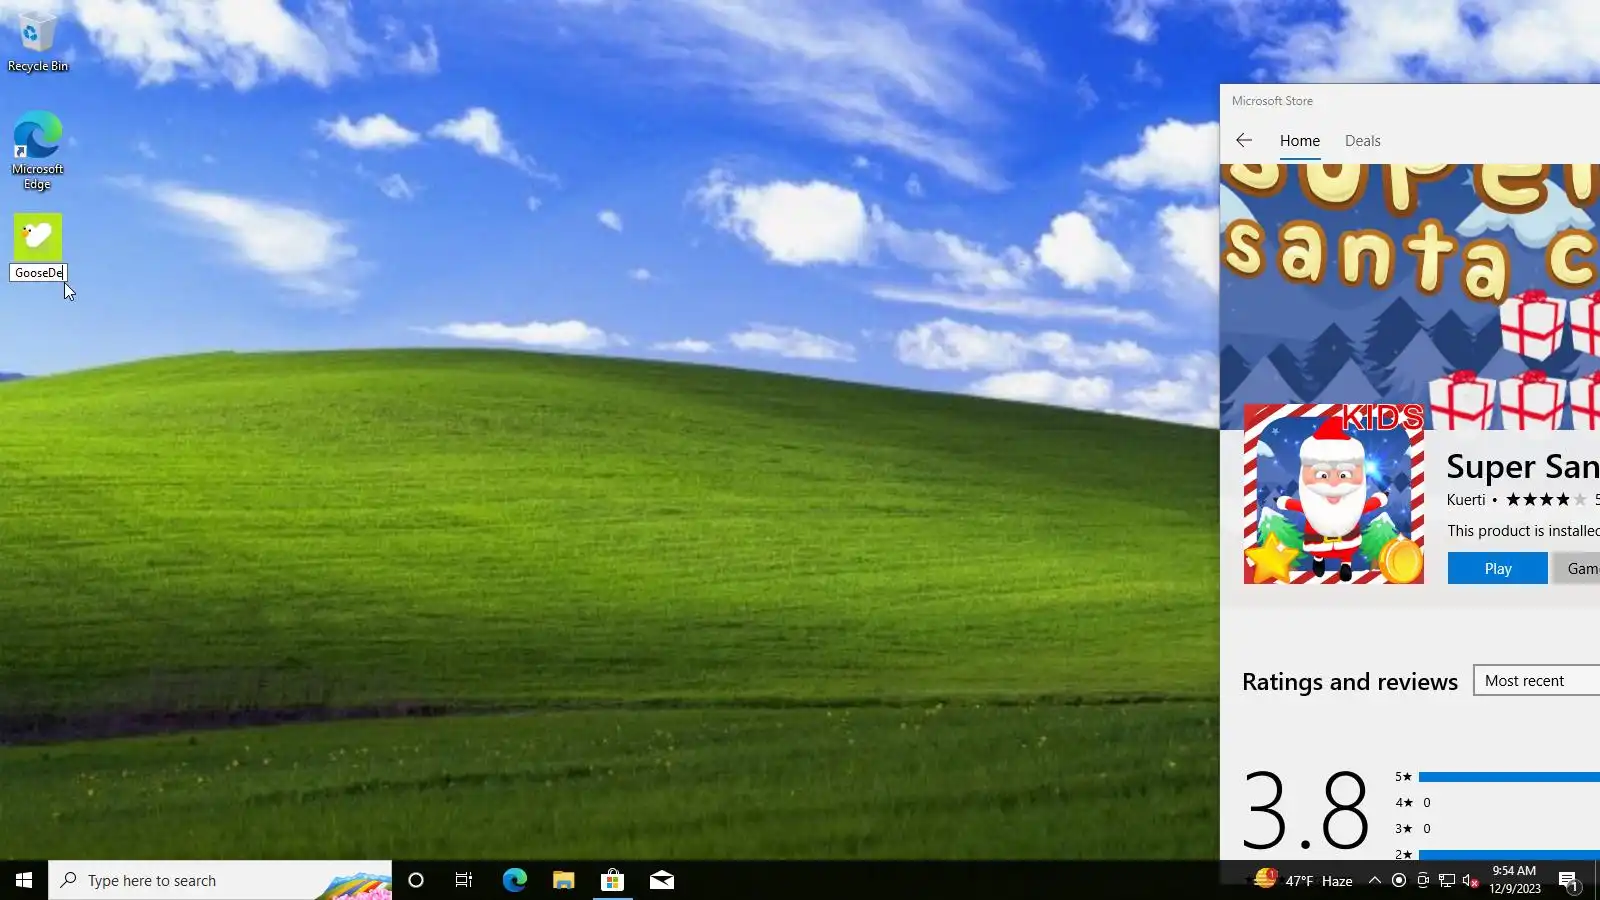Click the 5-star rating bar
1600x900 pixels.
click(1509, 777)
